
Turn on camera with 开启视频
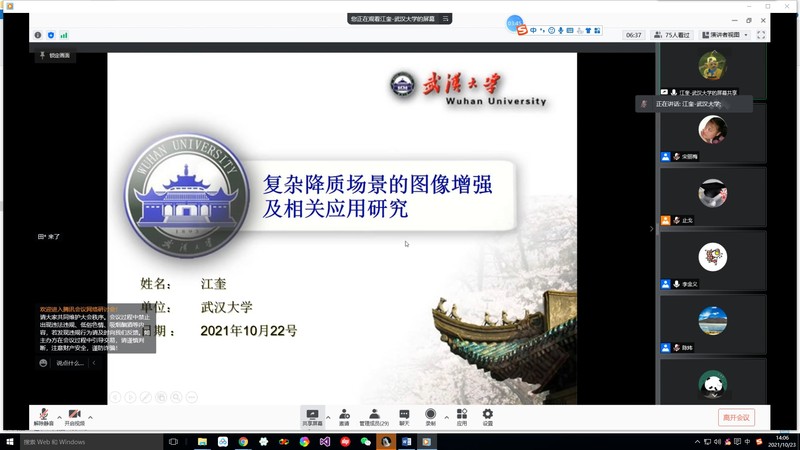[75, 416]
